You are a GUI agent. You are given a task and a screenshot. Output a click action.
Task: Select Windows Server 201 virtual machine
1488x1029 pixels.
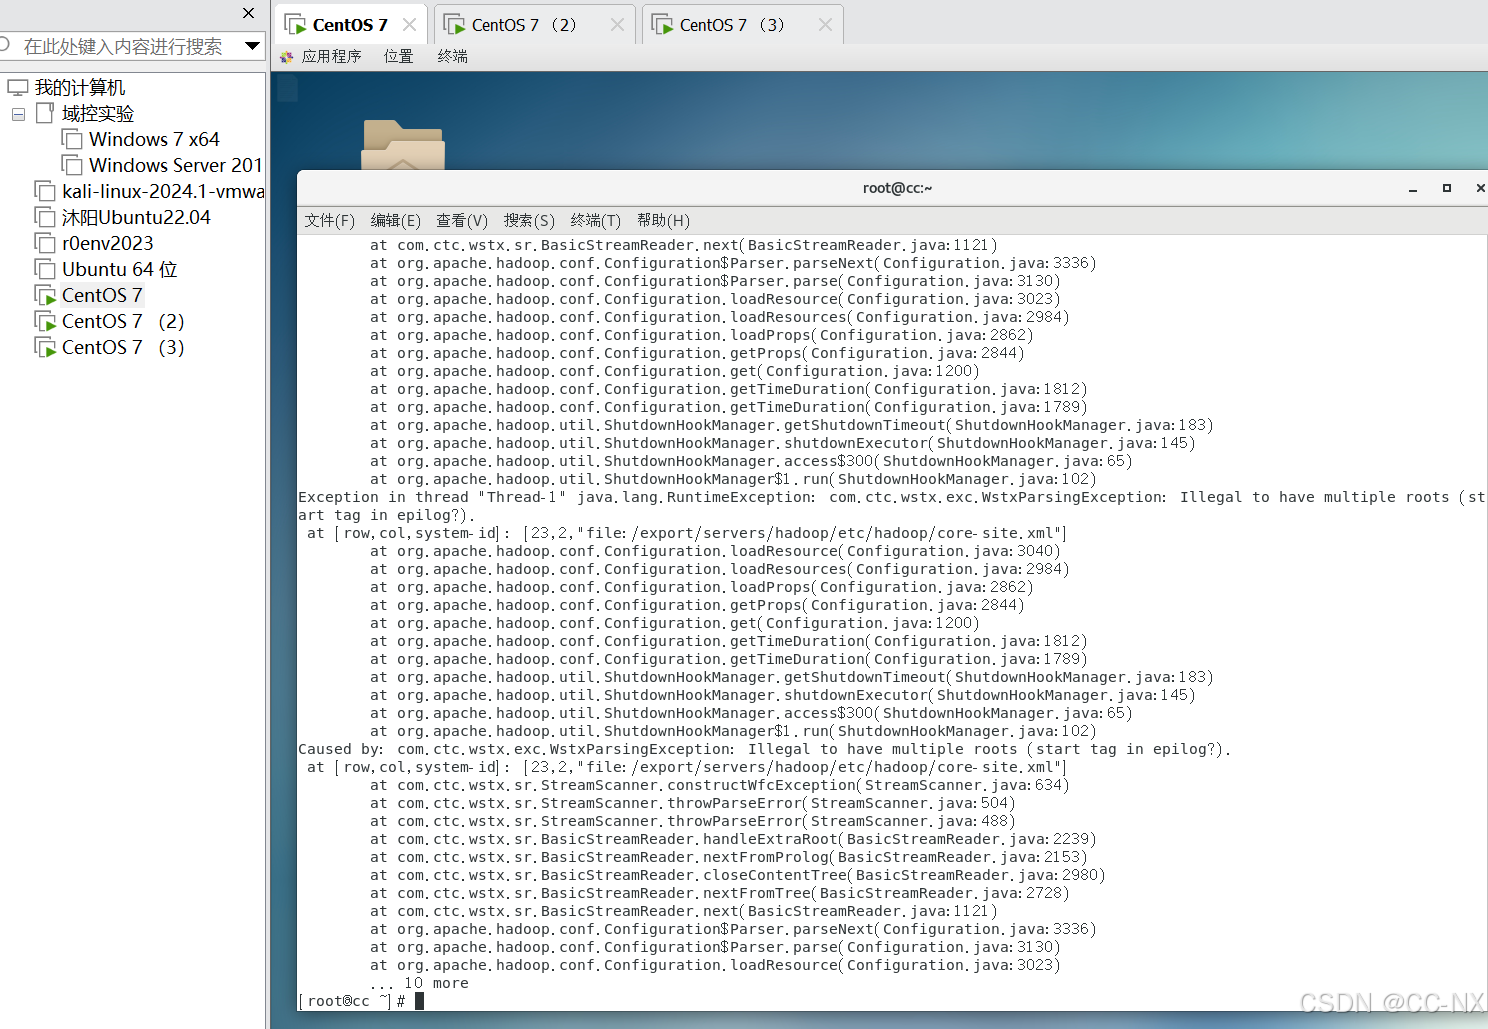(x=175, y=166)
